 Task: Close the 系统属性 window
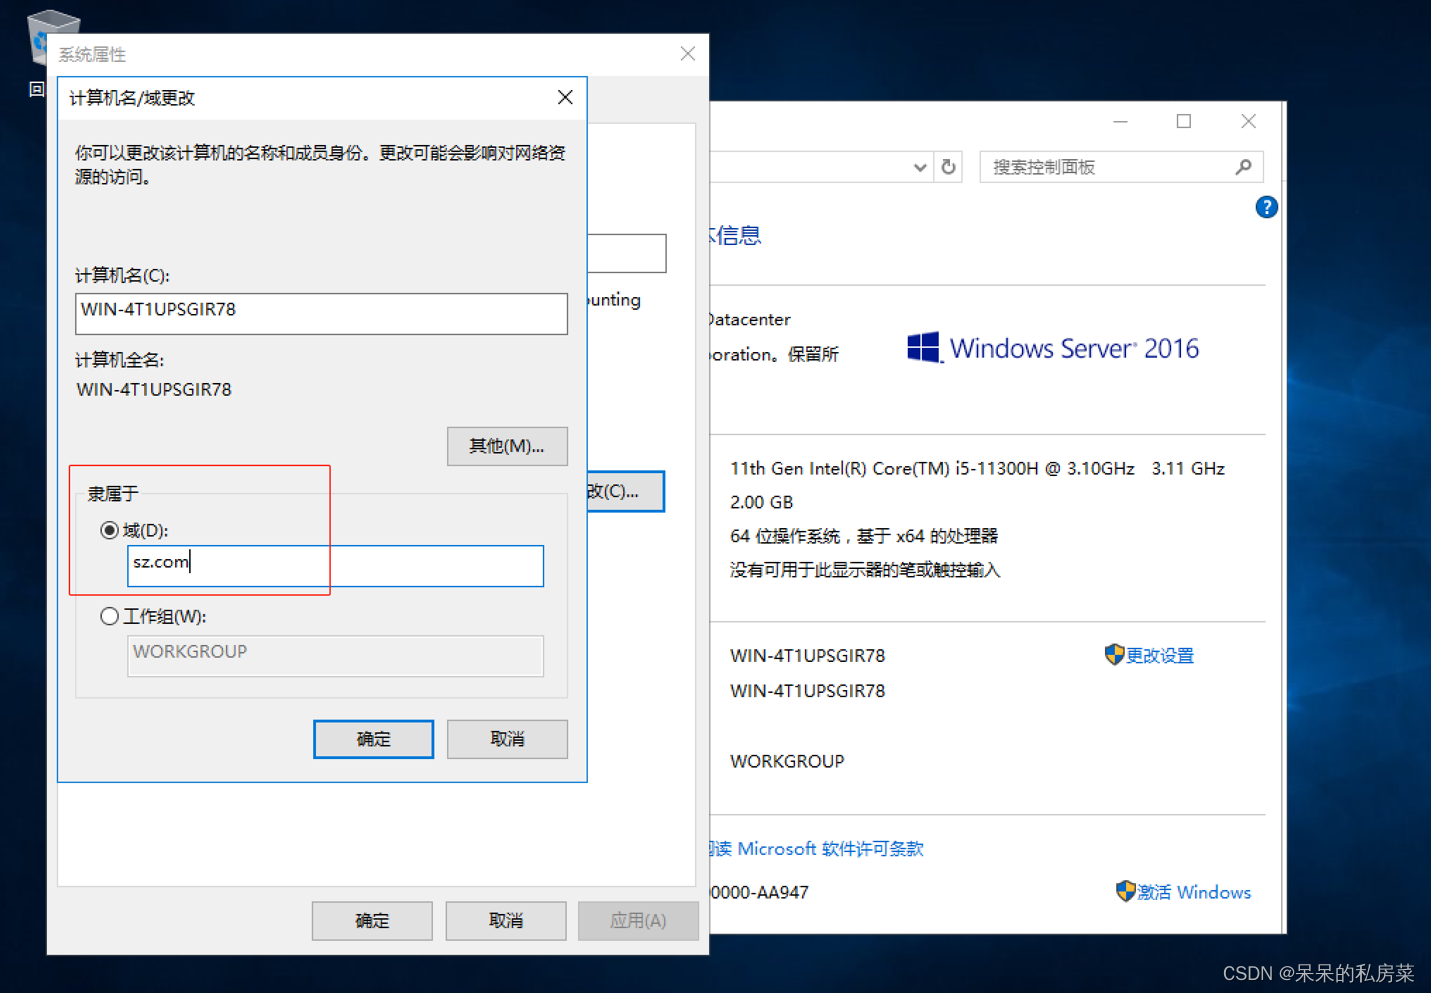687,54
